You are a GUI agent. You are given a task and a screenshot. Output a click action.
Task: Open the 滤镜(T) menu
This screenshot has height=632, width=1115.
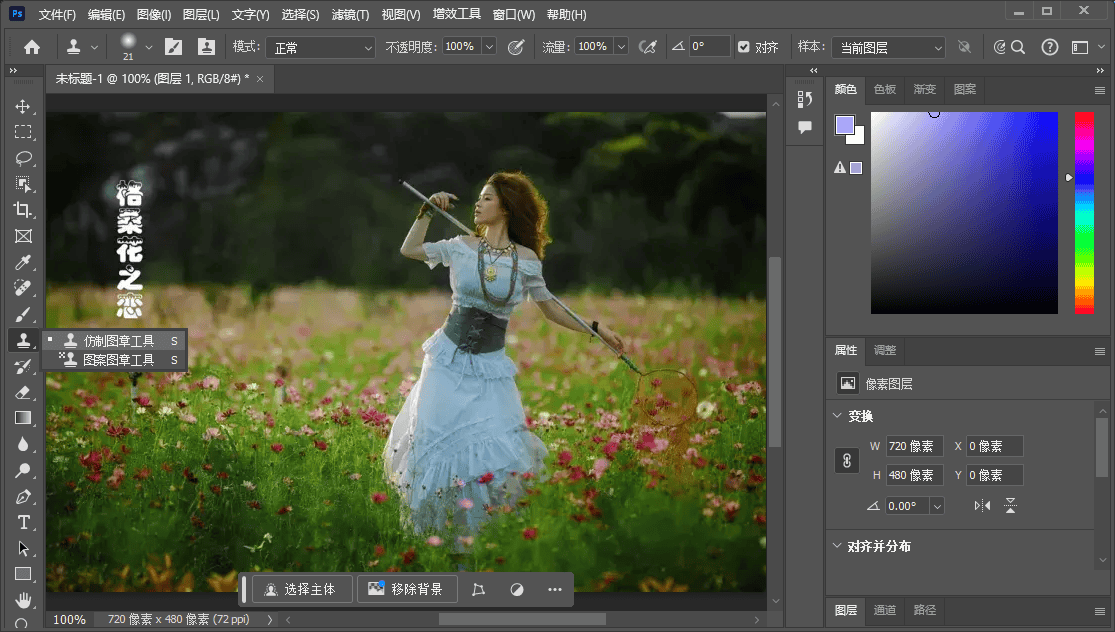[x=348, y=15]
